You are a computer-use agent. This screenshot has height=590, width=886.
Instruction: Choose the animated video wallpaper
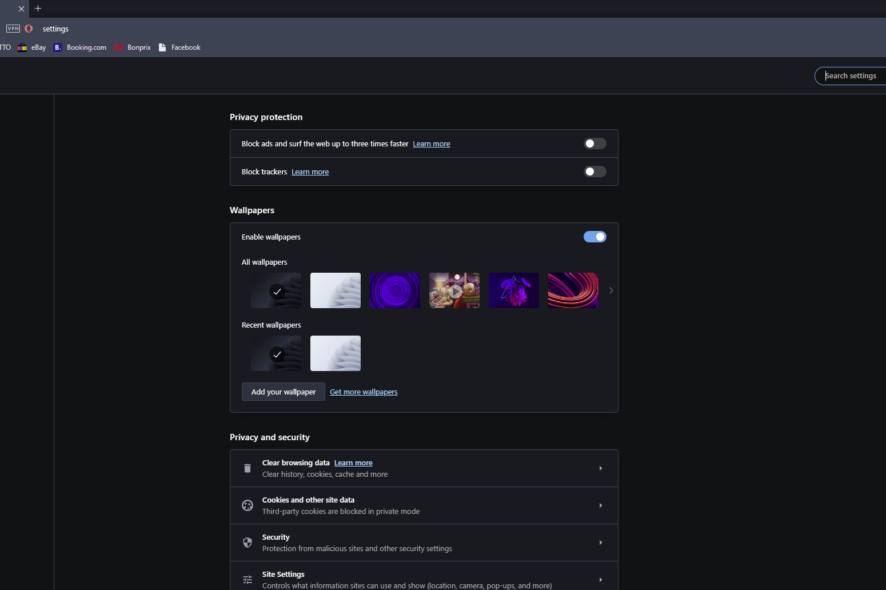[454, 290]
